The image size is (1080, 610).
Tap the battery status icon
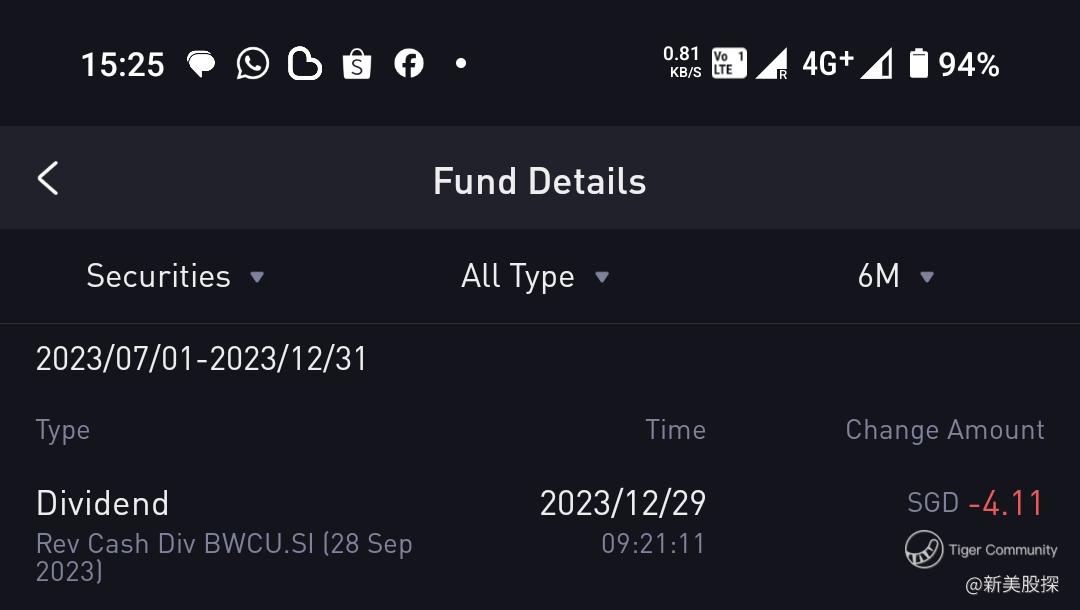tap(919, 63)
